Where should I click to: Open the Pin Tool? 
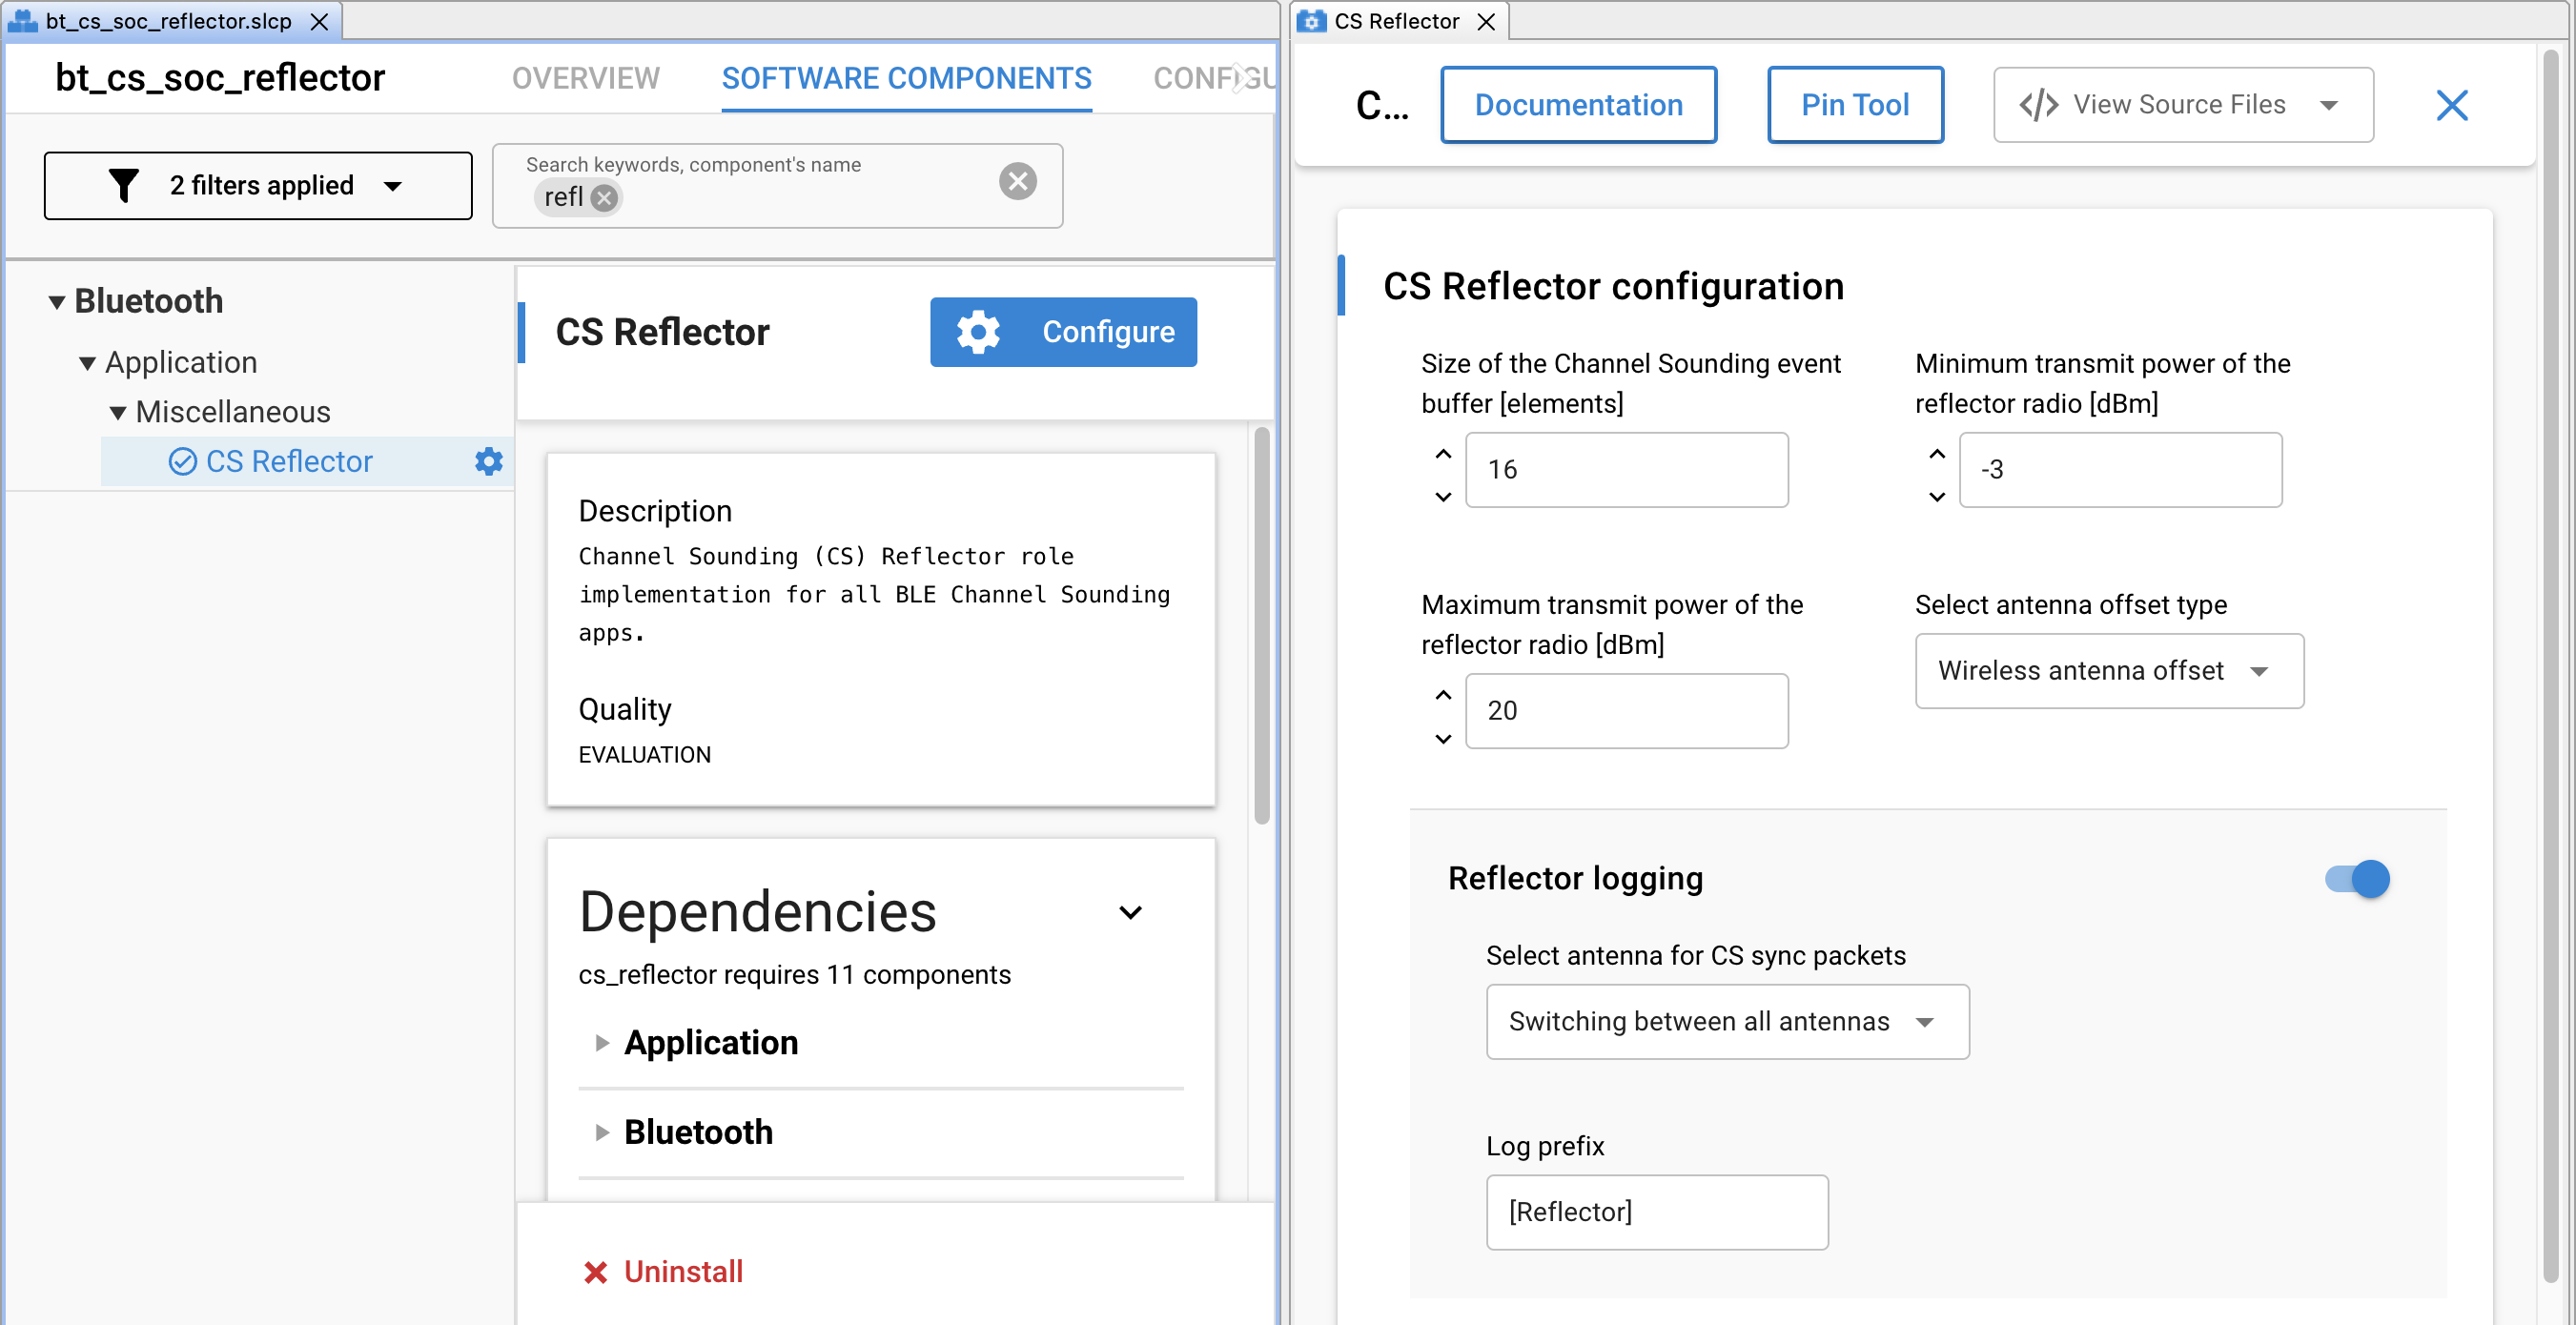1855,104
